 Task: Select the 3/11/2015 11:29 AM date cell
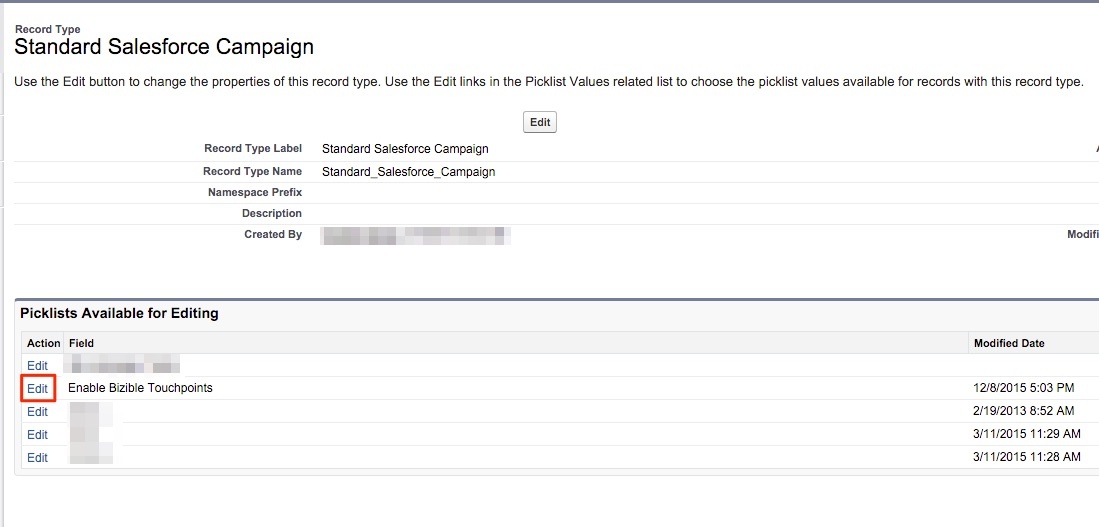click(x=1027, y=434)
